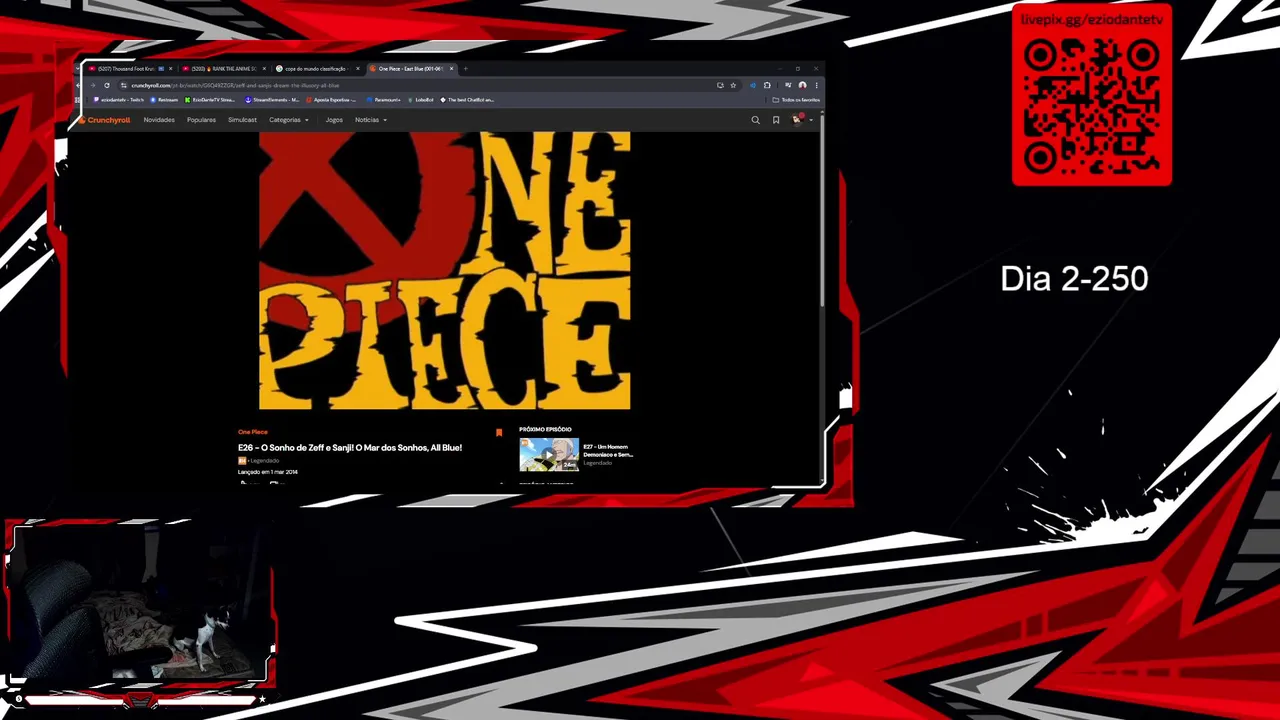The height and width of the screenshot is (720, 1280).
Task: Open the eziodantetv Twitch bookmark
Action: (x=119, y=100)
